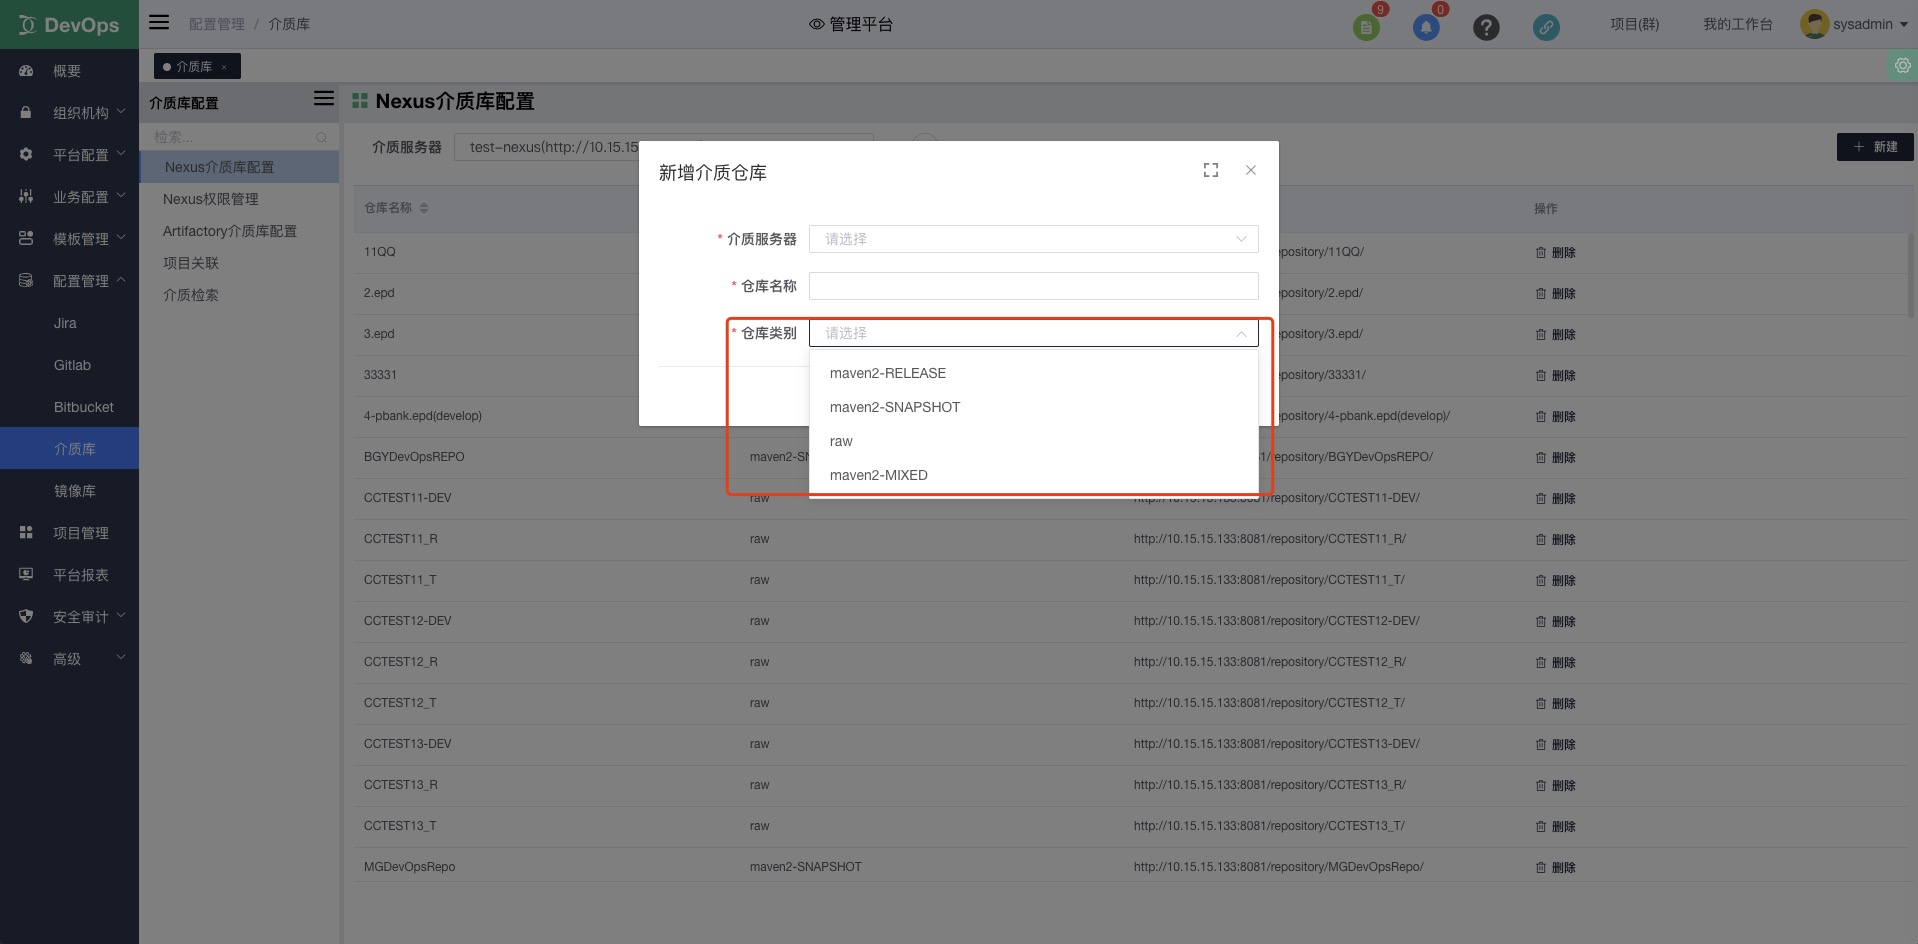The image size is (1918, 944).
Task: Open Jira in sidebar
Action: point(69,323)
